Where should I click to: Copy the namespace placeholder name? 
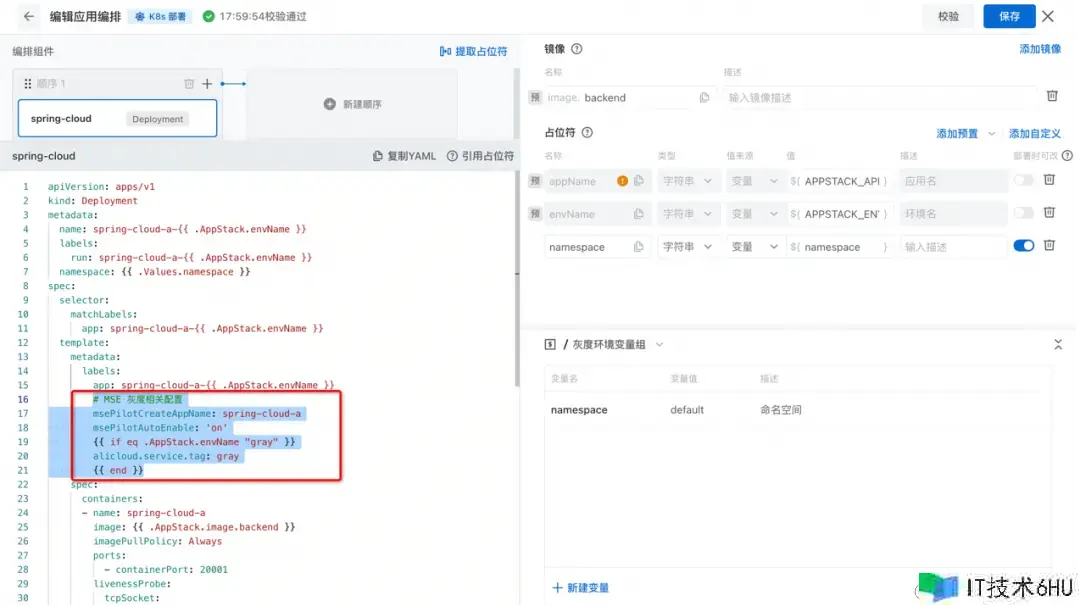638,247
